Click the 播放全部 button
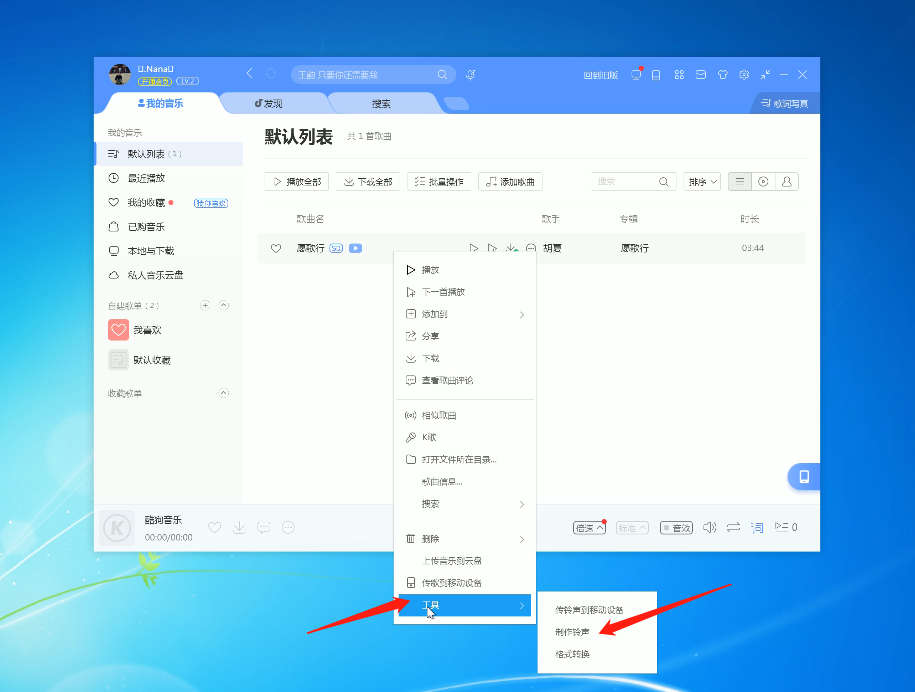The width and height of the screenshot is (915, 692). click(297, 181)
